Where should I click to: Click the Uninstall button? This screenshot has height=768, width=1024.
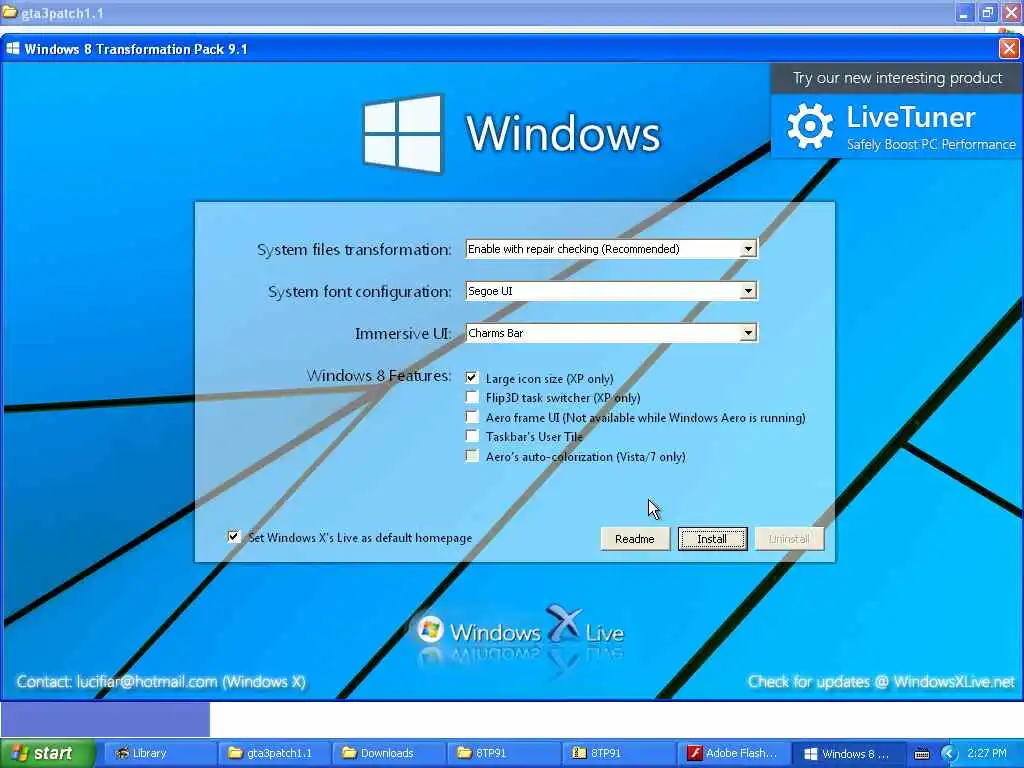click(x=789, y=539)
